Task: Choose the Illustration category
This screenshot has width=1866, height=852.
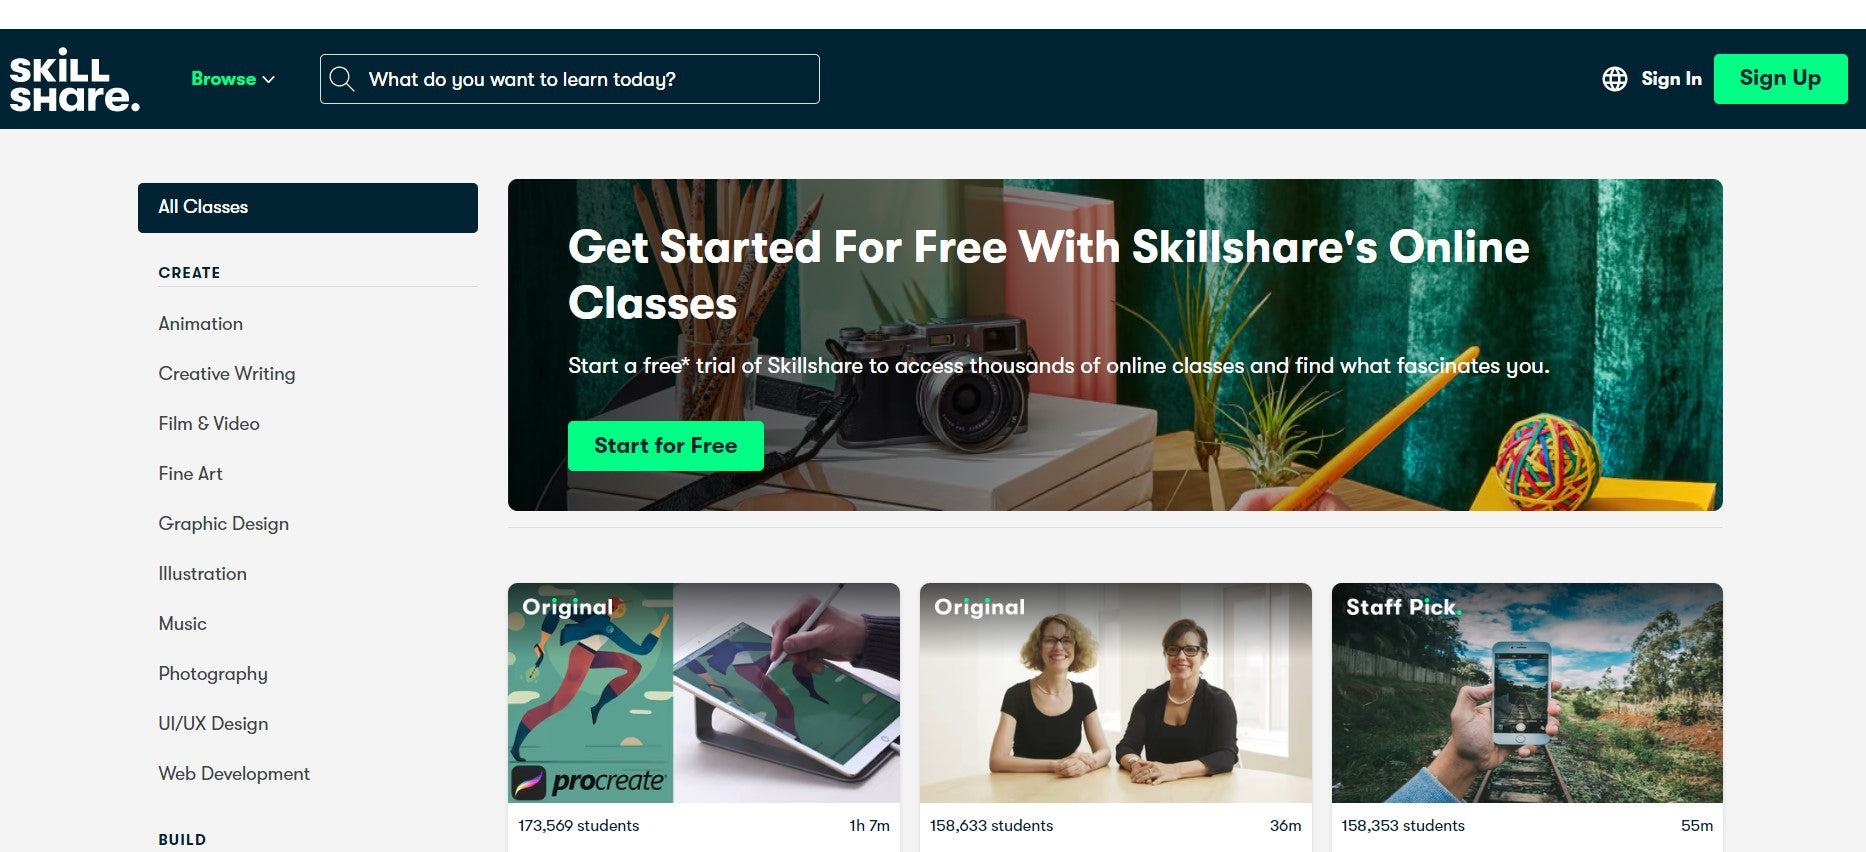Action: 202,574
